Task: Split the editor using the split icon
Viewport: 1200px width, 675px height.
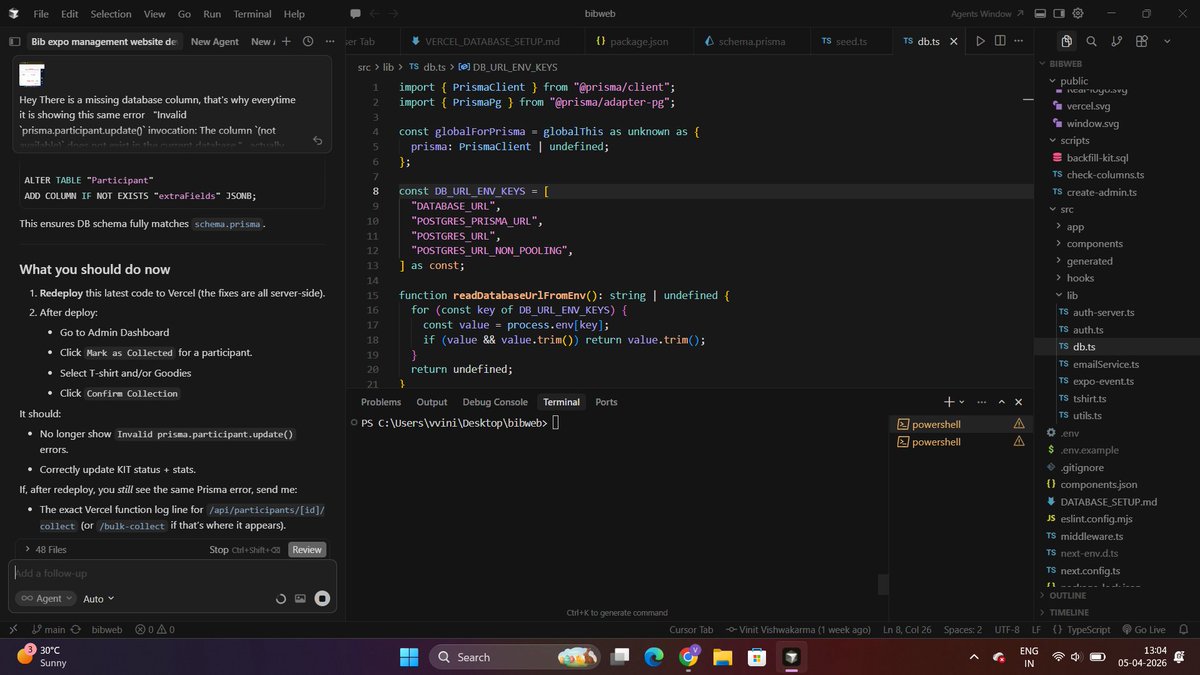Action: pos(998,41)
